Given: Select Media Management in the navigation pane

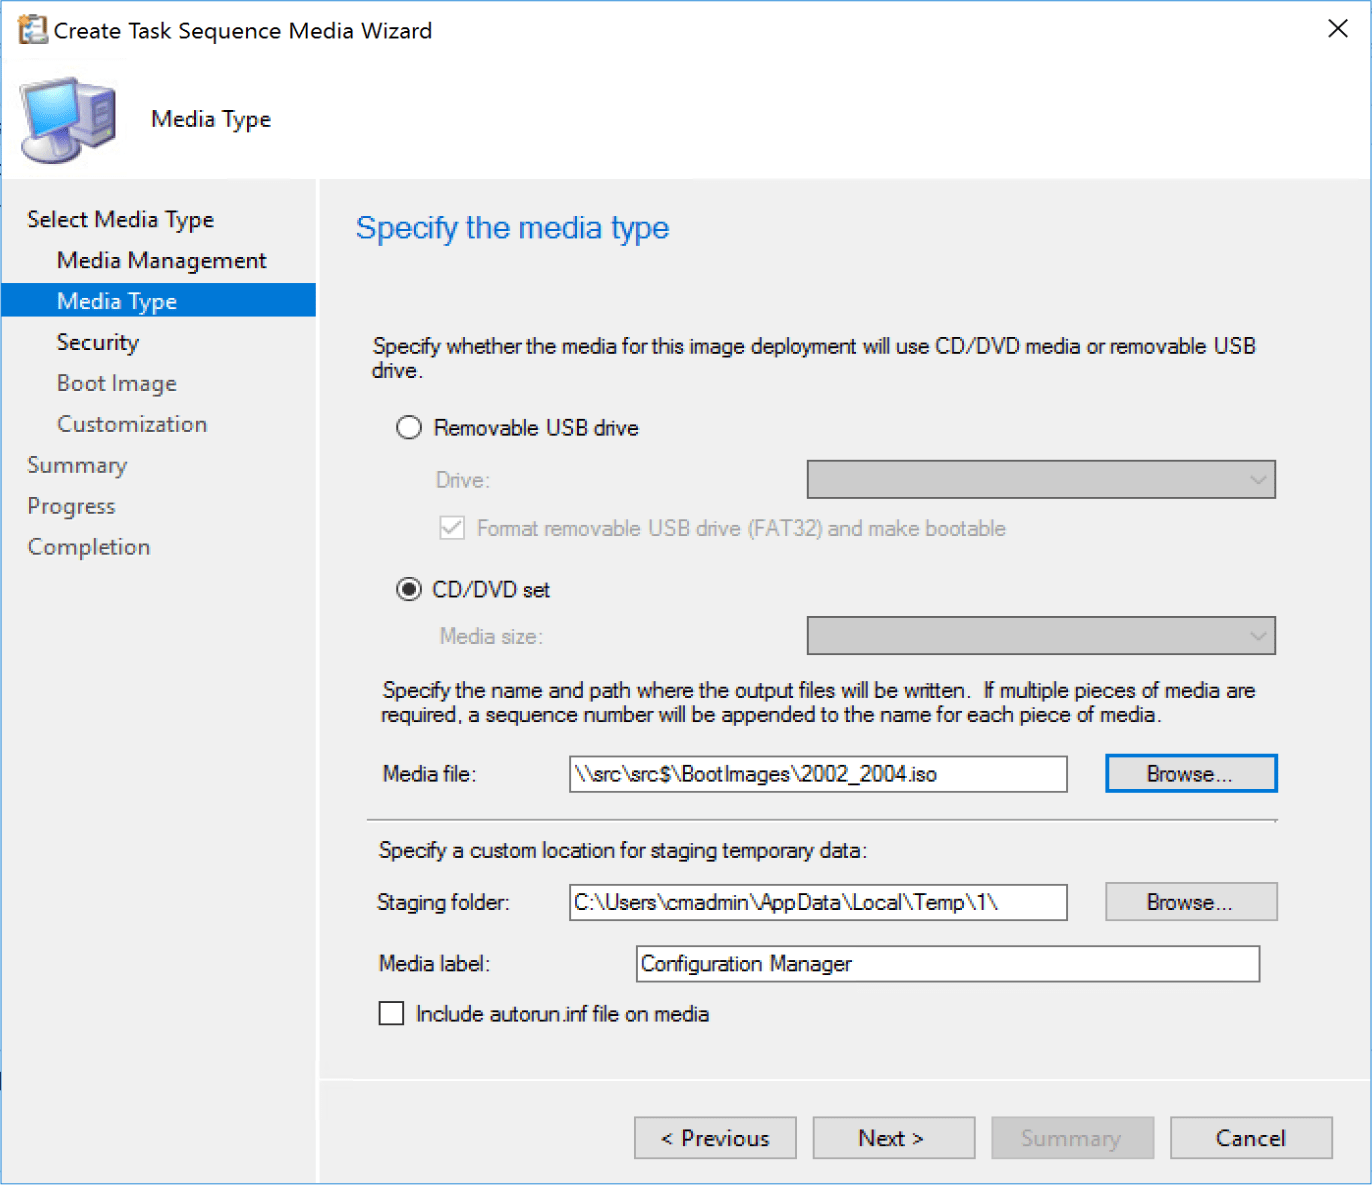Looking at the screenshot, I should [161, 259].
